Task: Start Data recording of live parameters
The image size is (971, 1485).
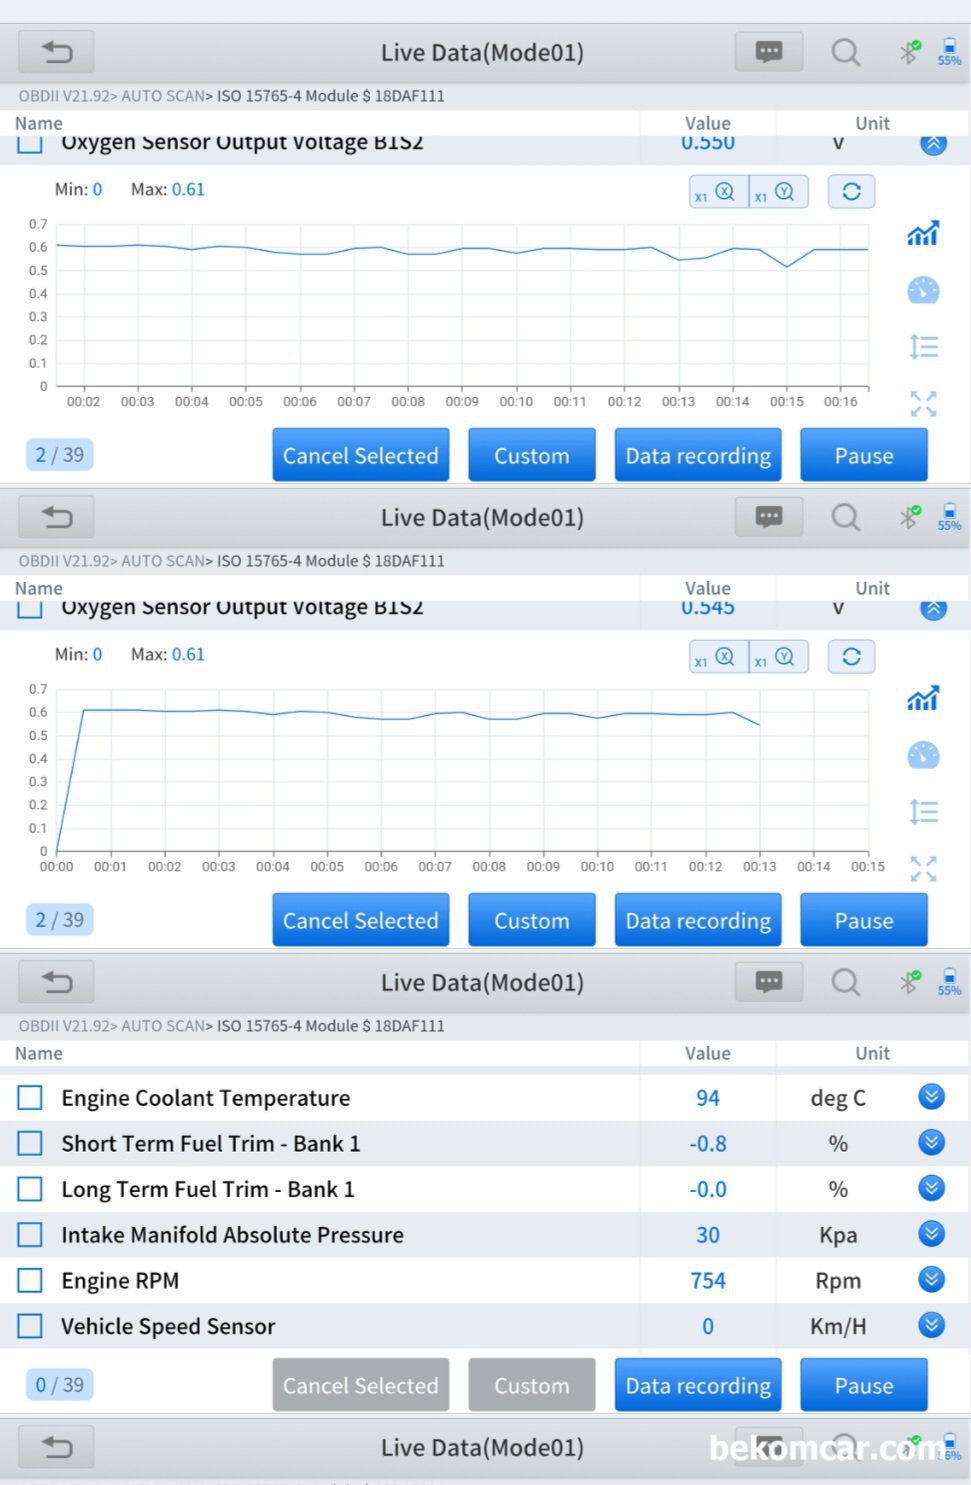Action: pos(697,1385)
